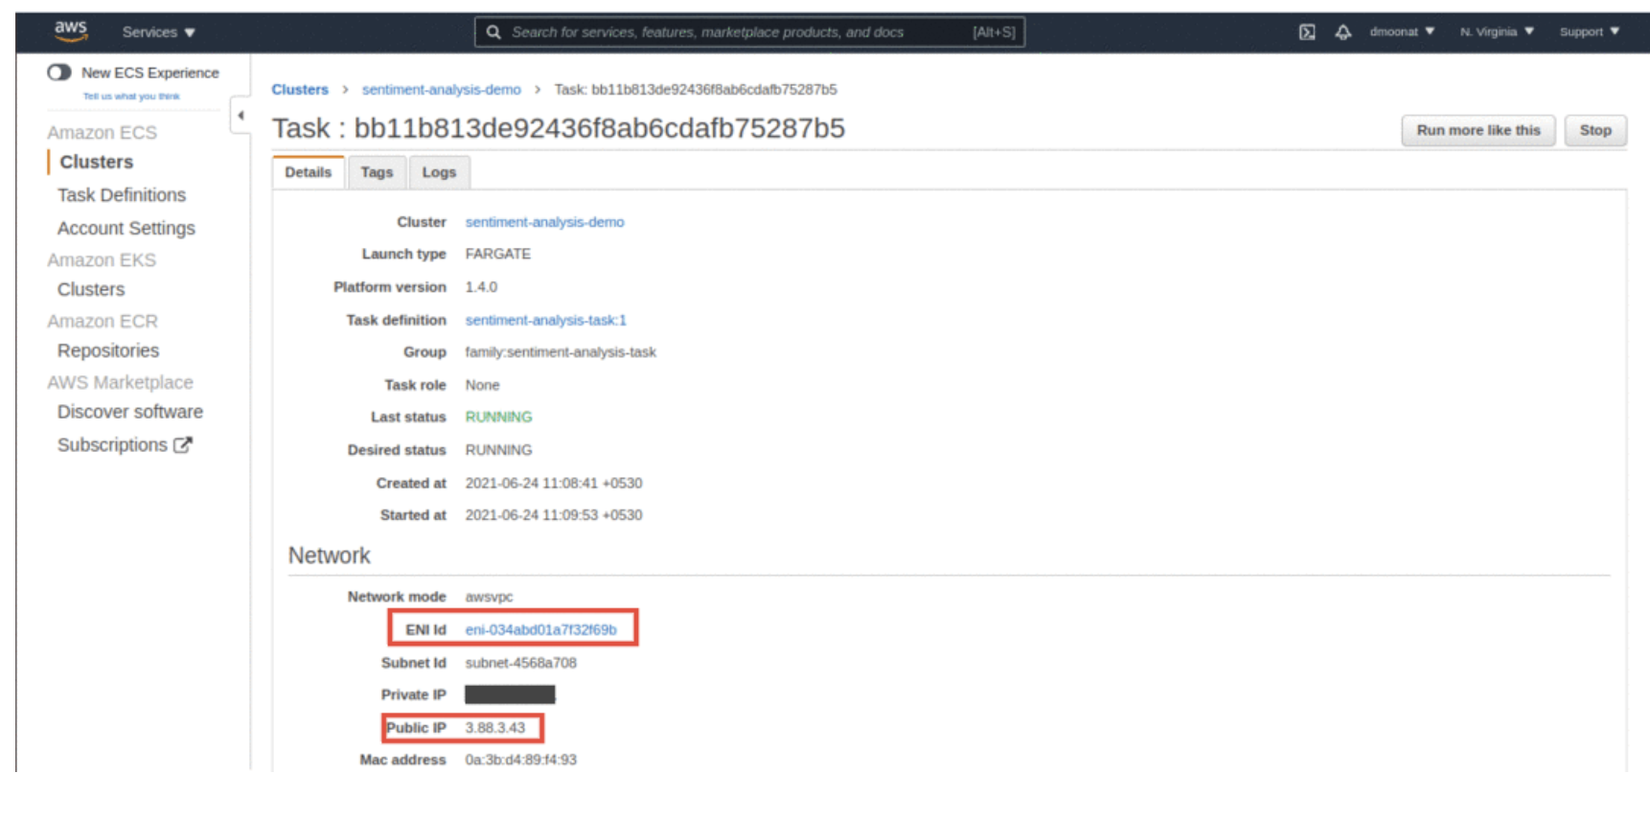Click the Group family:sentiment-analysis-task value

click(x=561, y=352)
